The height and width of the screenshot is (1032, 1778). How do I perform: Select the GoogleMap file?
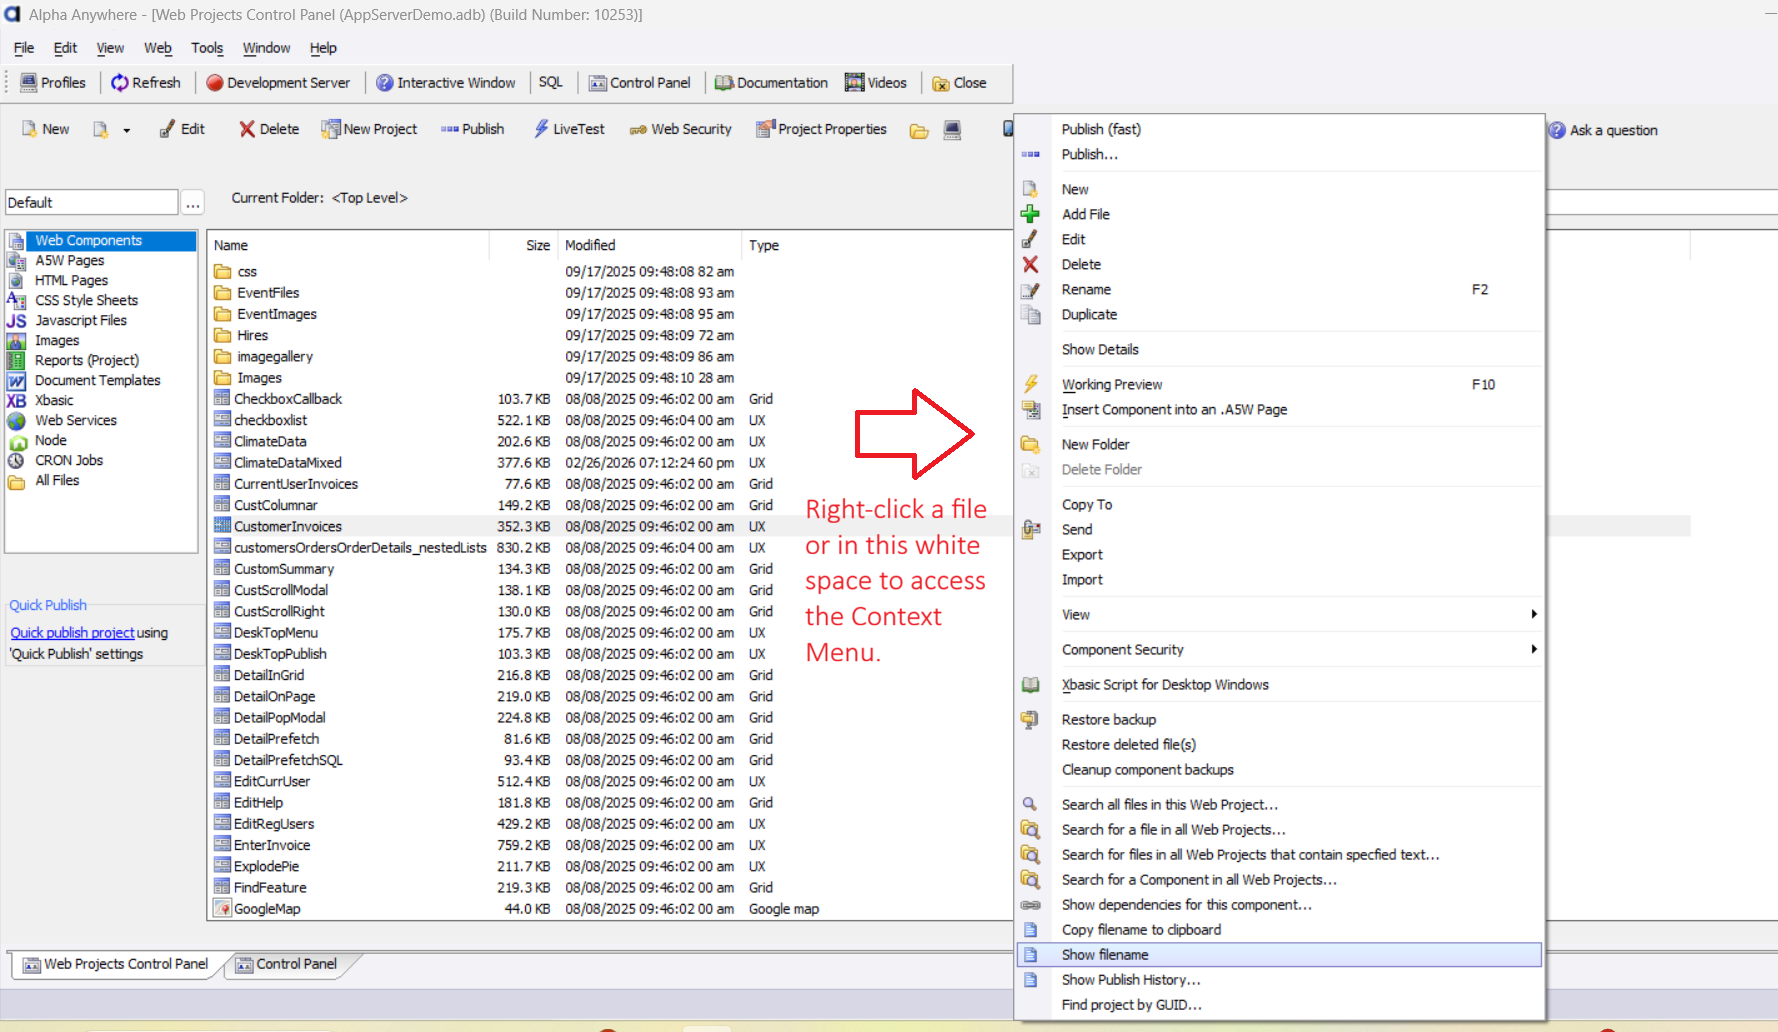266,909
